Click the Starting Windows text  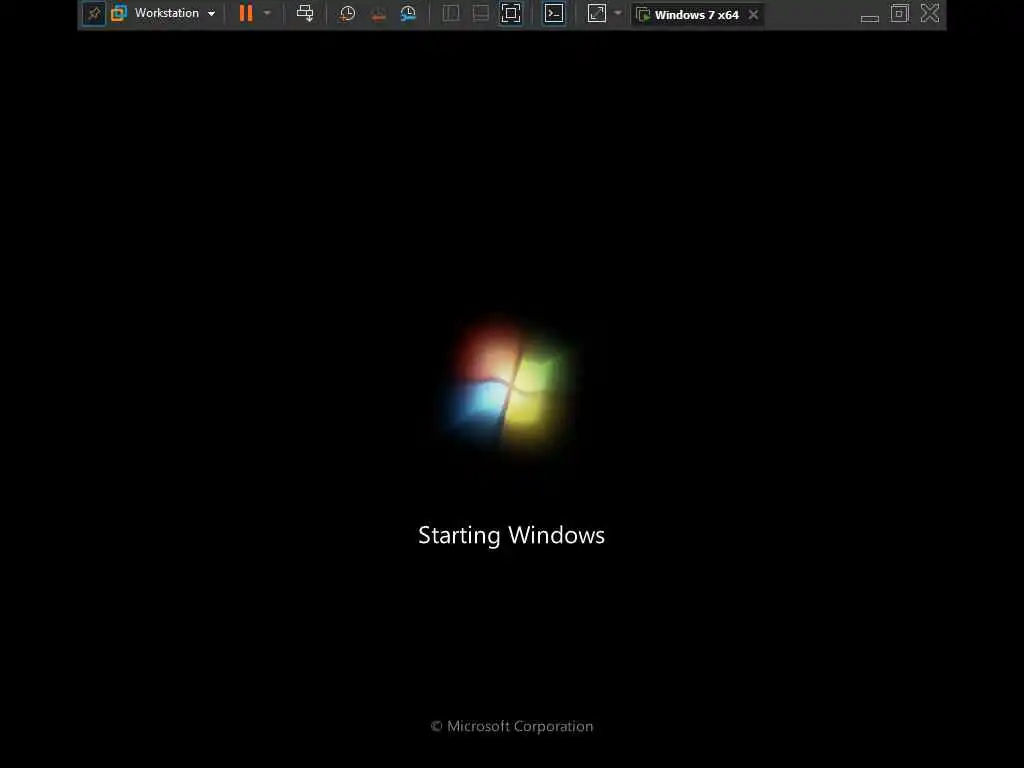[x=511, y=536]
